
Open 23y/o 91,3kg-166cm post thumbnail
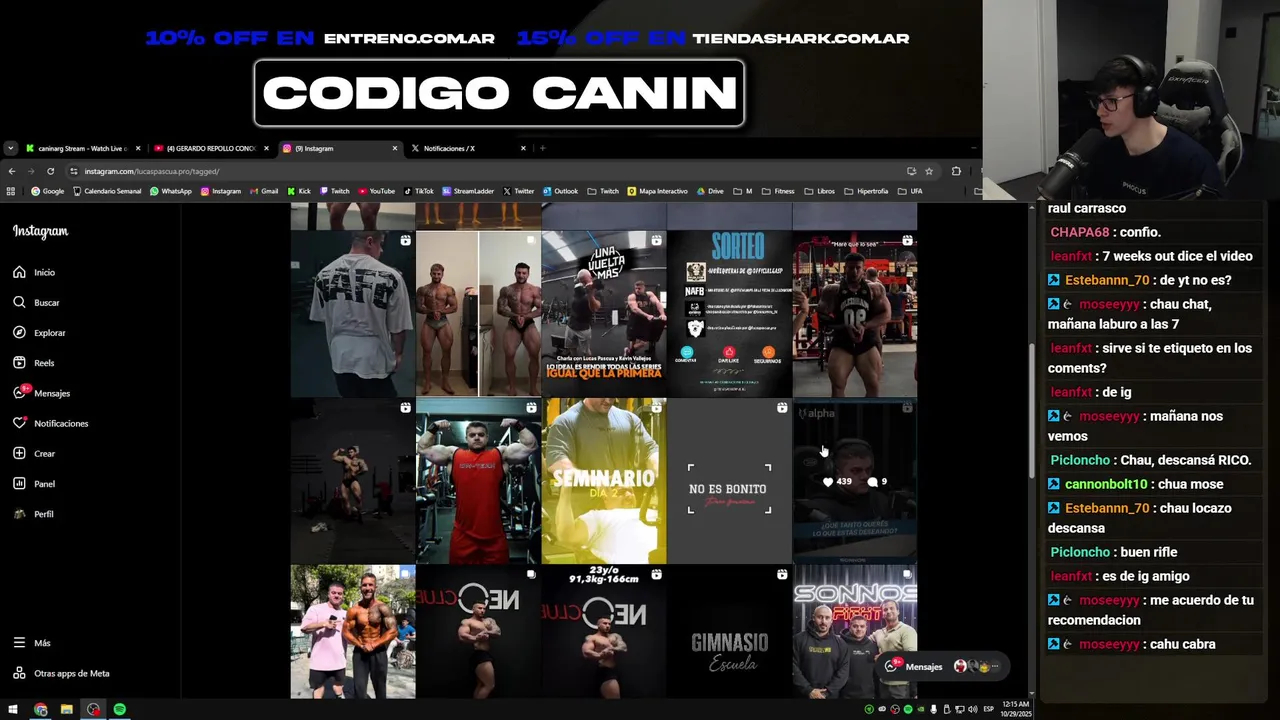(604, 632)
